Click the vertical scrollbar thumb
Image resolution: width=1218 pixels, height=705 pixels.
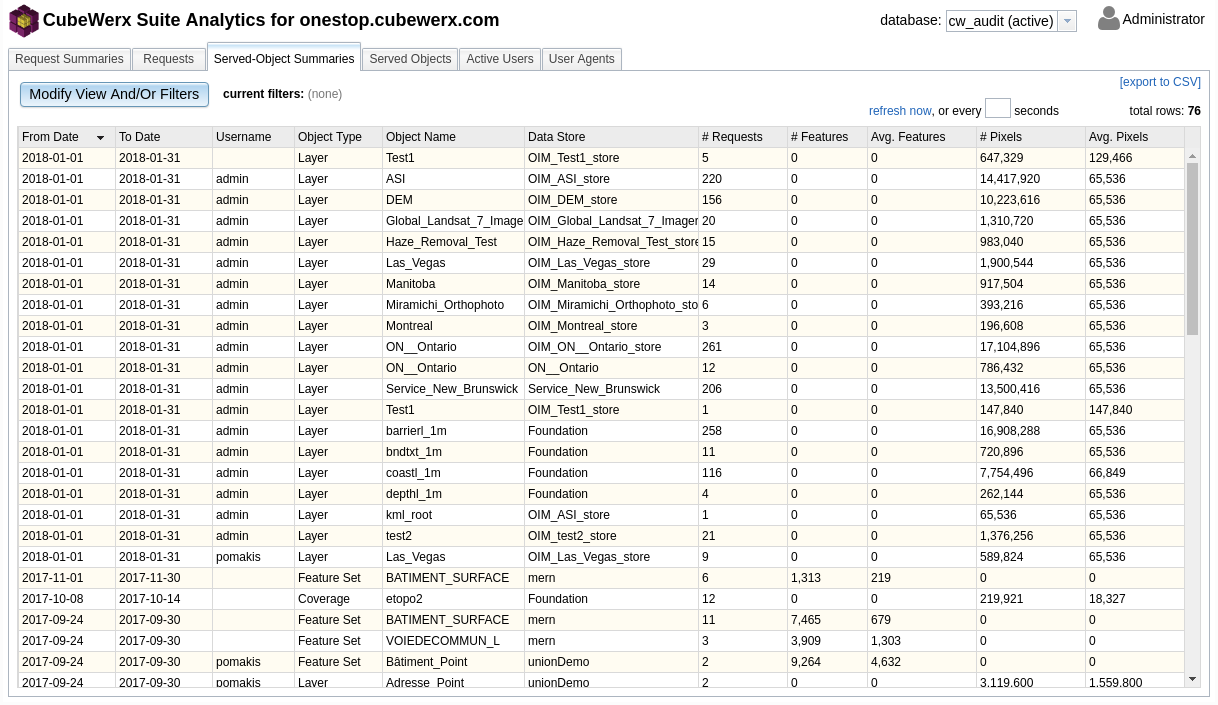click(1192, 249)
